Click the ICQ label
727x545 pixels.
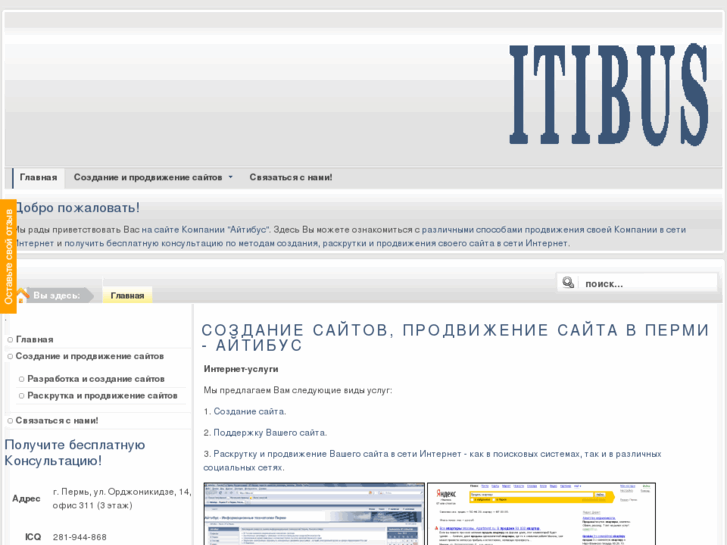33,537
